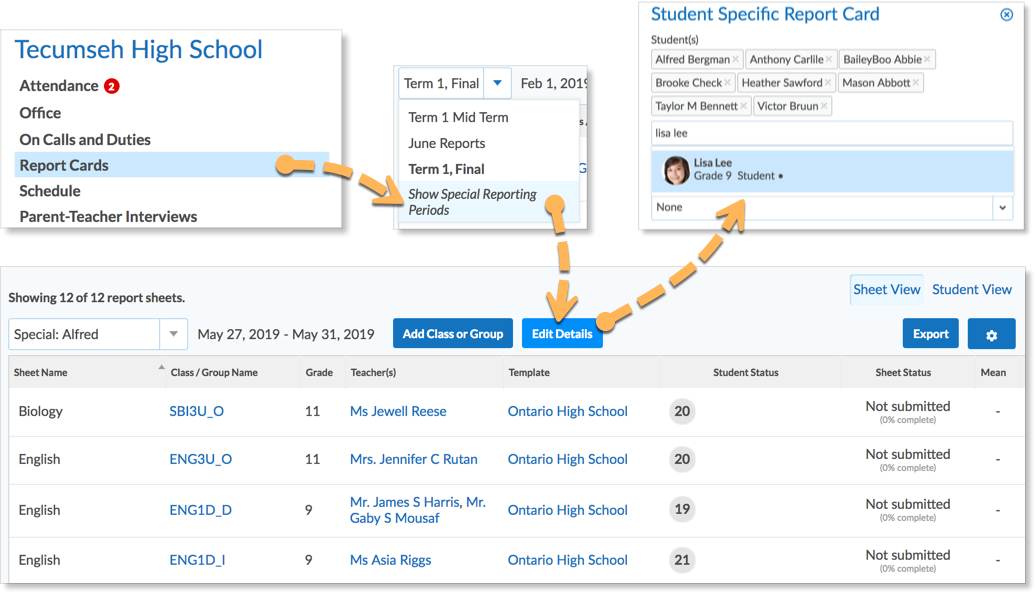Remove Mason Abbott from selected students
The image size is (1036, 594).
point(915,83)
